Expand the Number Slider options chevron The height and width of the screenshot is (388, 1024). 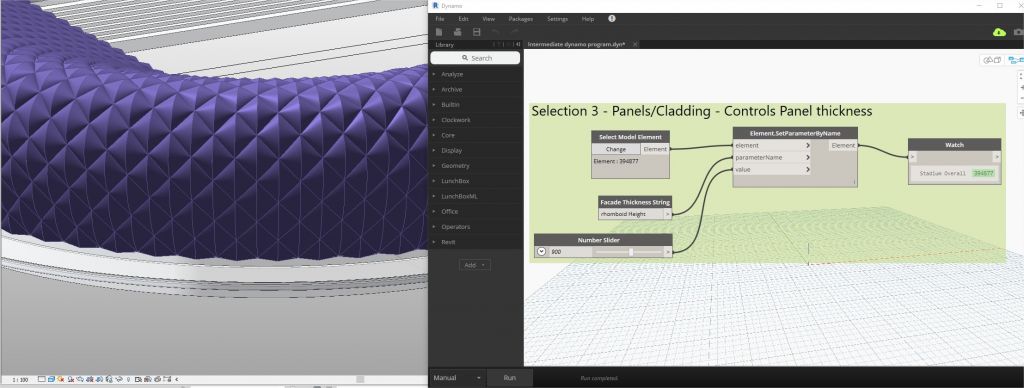tap(541, 251)
